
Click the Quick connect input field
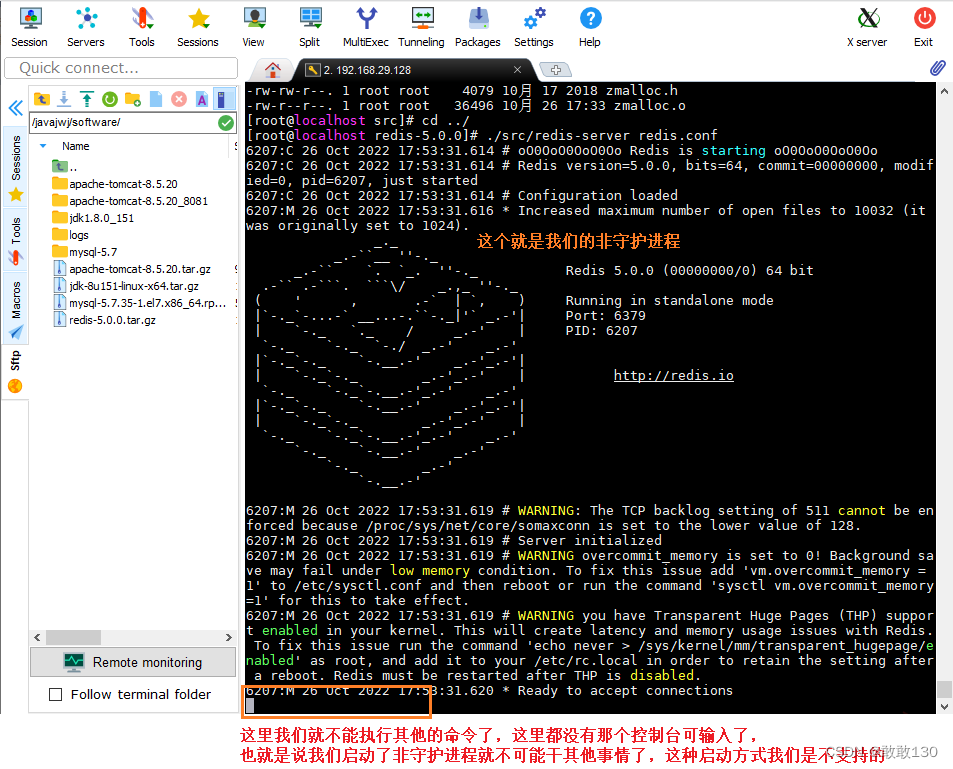pos(121,67)
